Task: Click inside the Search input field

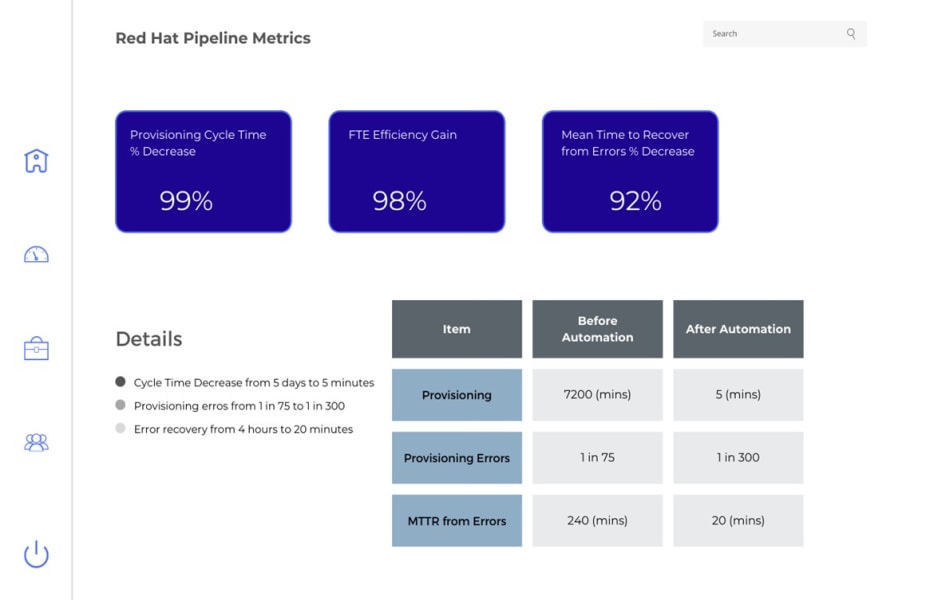Action: coord(770,34)
